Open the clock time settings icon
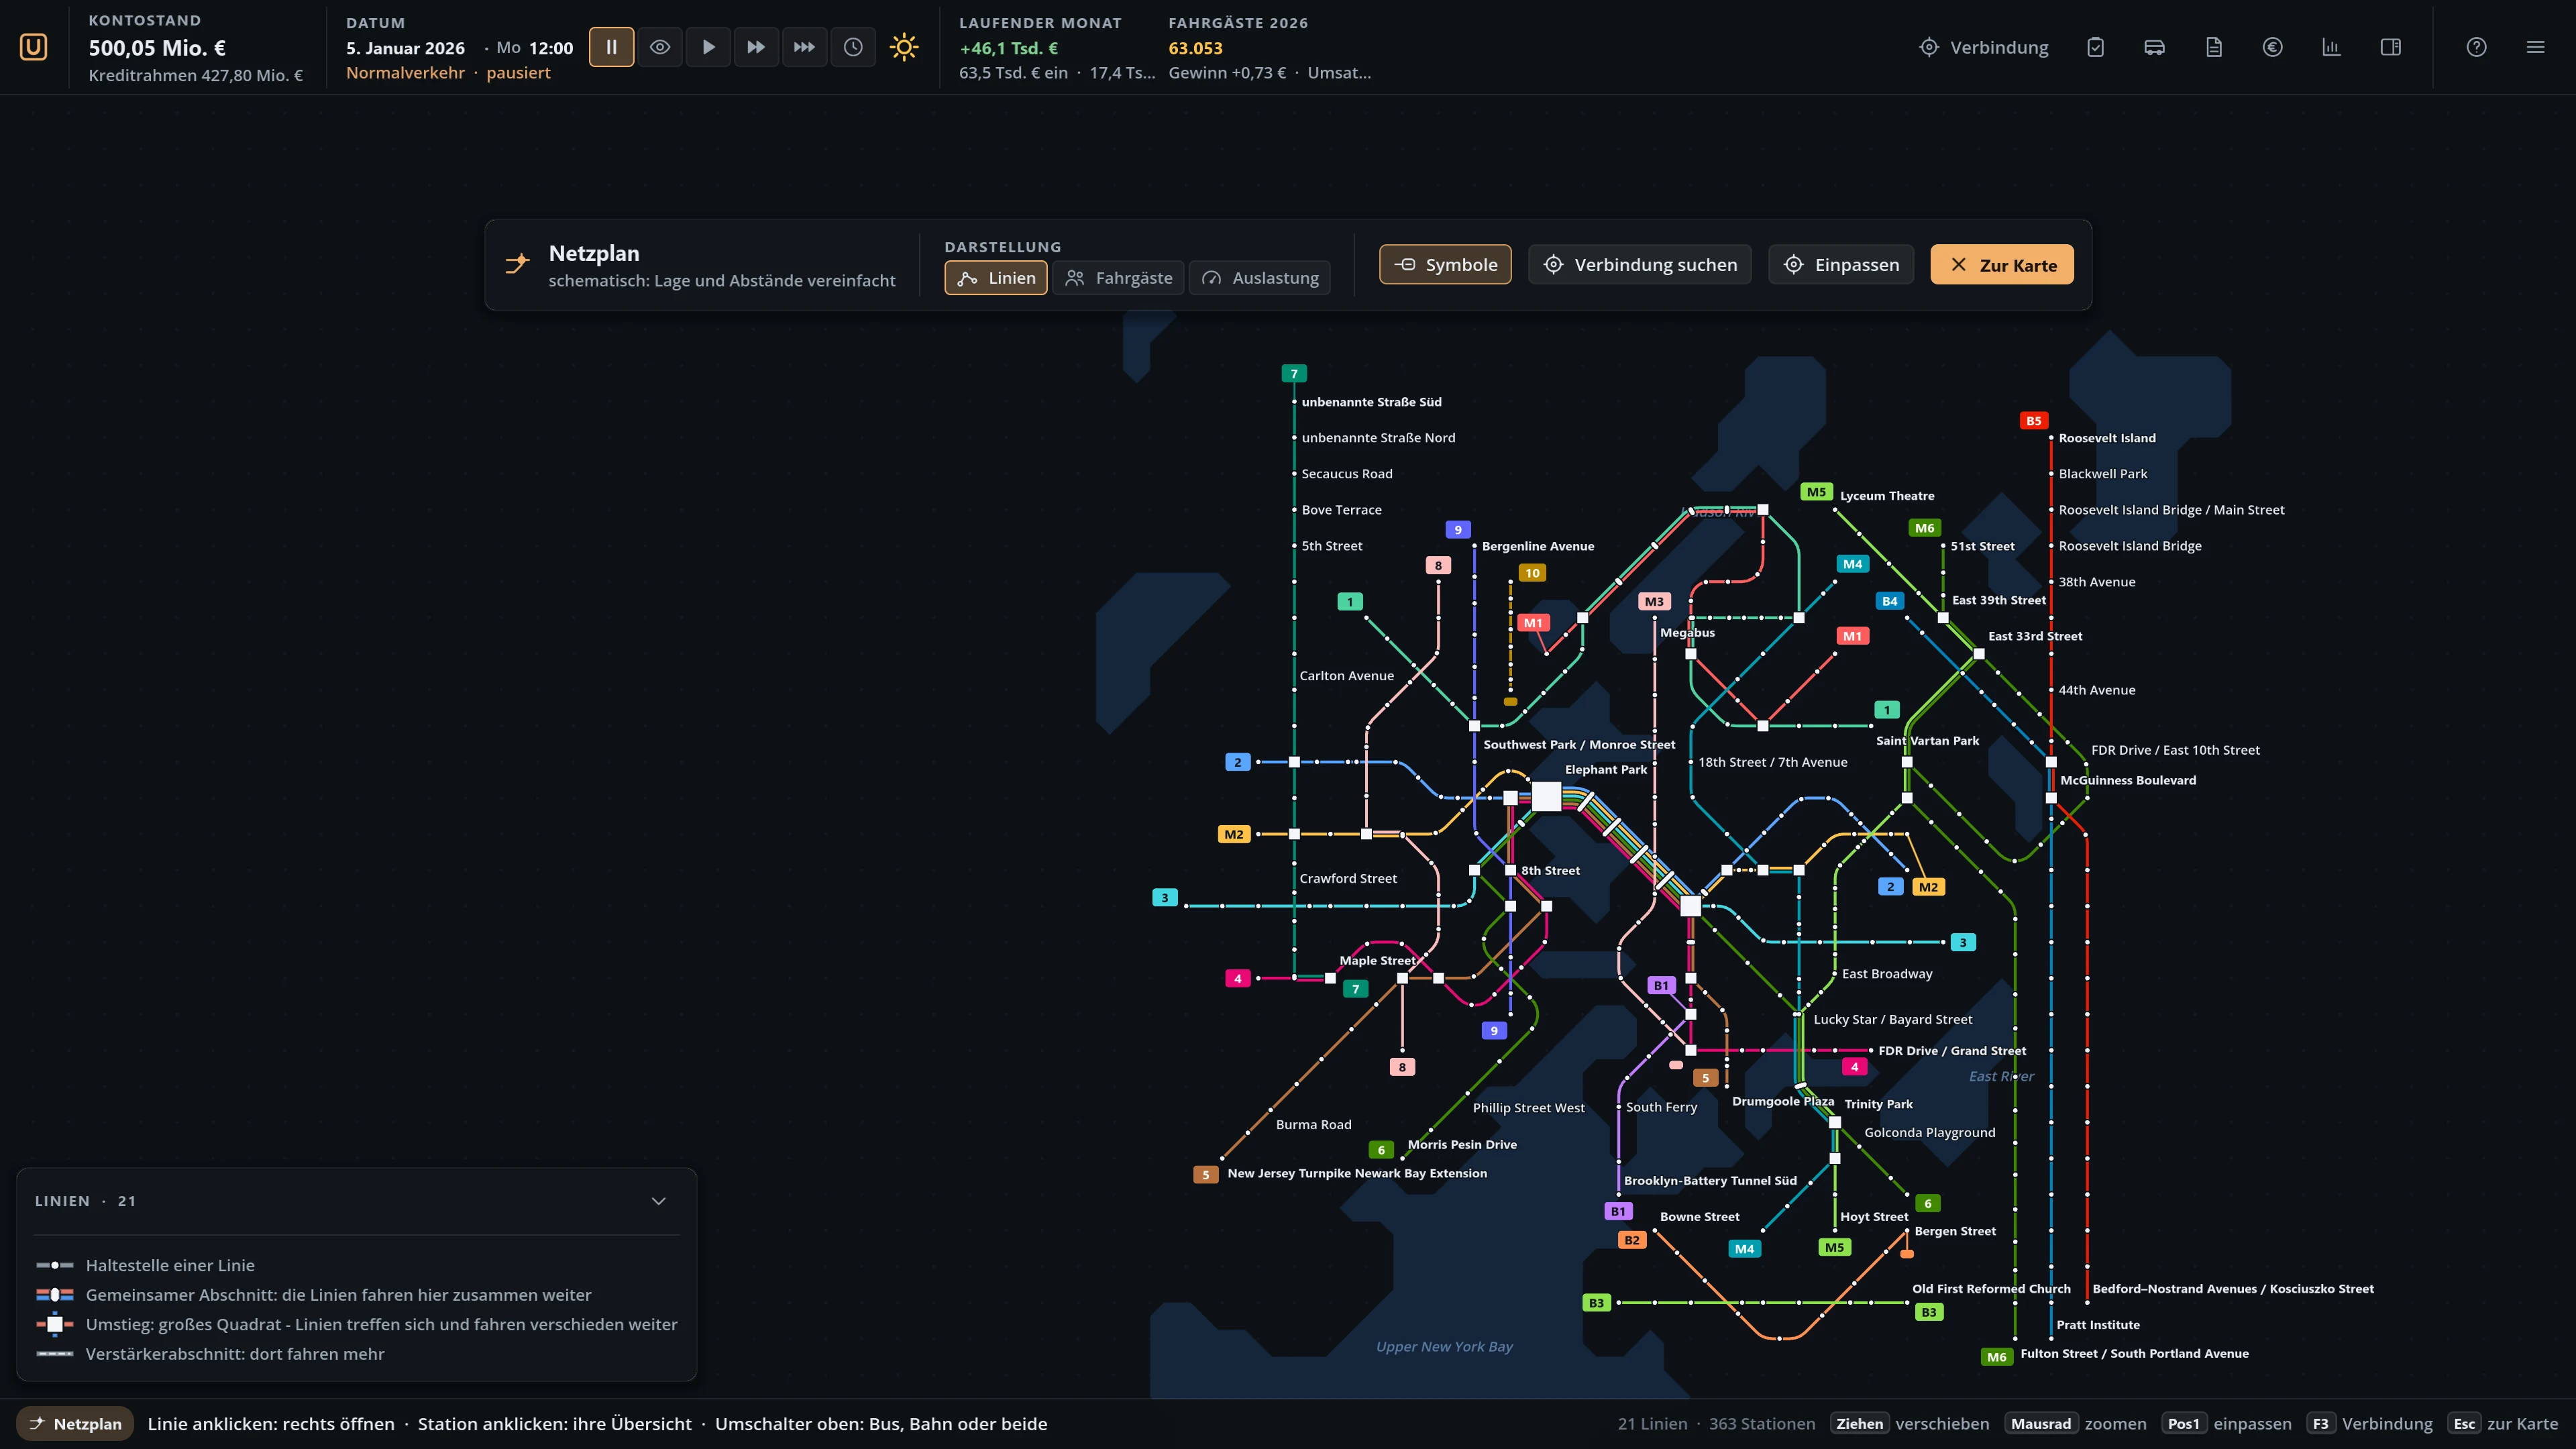 (x=853, y=47)
